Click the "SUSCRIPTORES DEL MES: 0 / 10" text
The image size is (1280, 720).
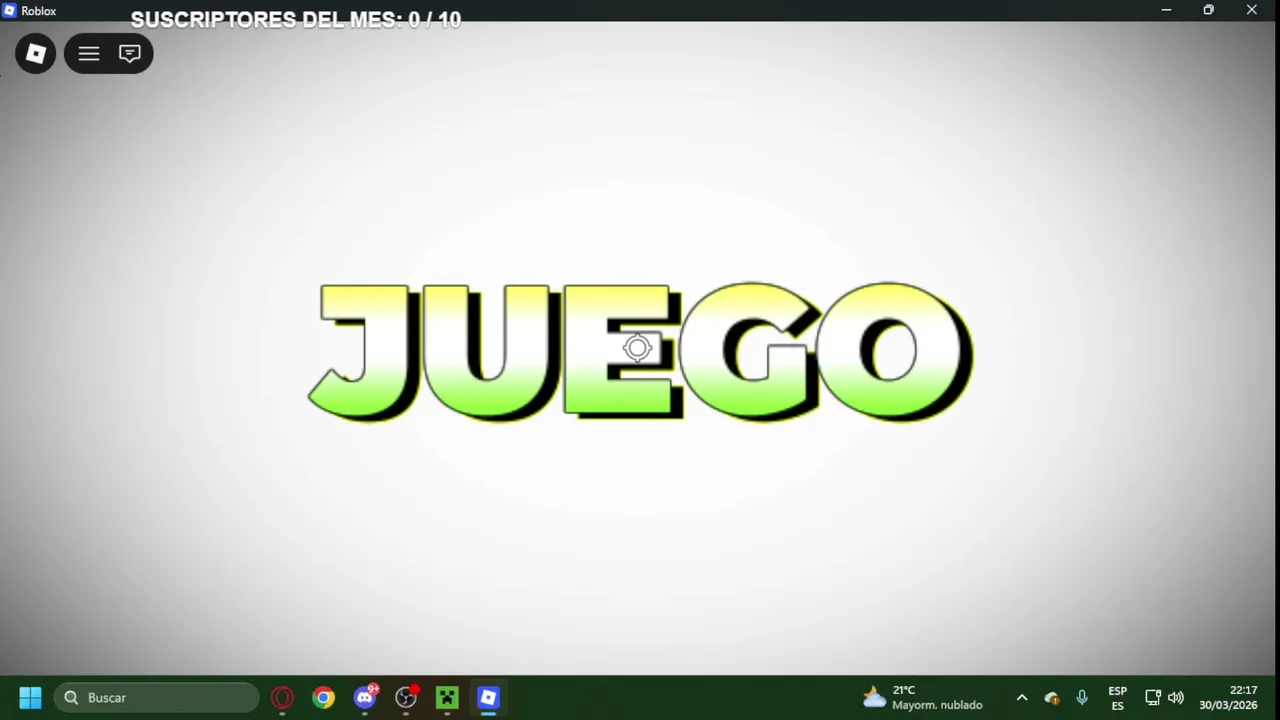click(x=296, y=20)
